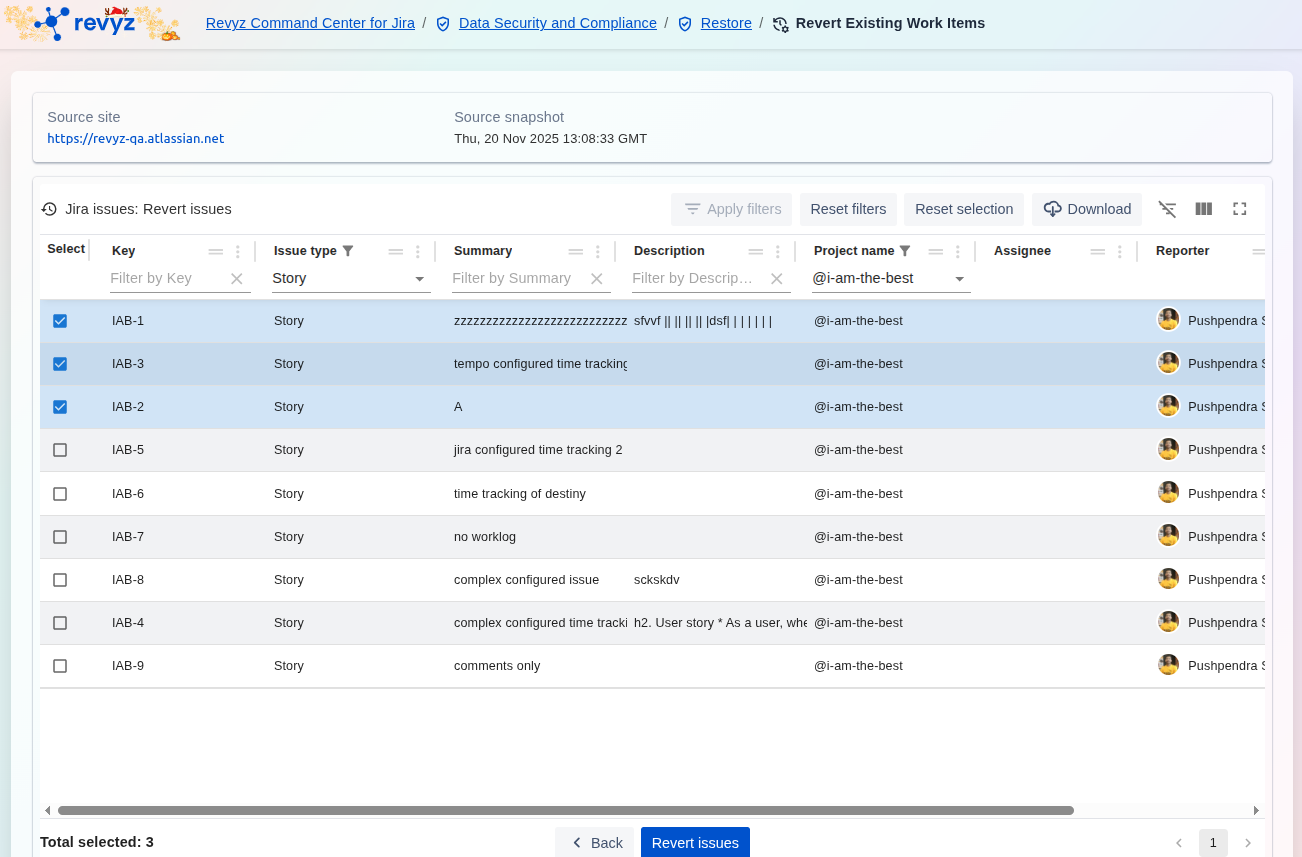
Task: Open Data Security and Compliance breadcrumb
Action: pyautogui.click(x=557, y=23)
